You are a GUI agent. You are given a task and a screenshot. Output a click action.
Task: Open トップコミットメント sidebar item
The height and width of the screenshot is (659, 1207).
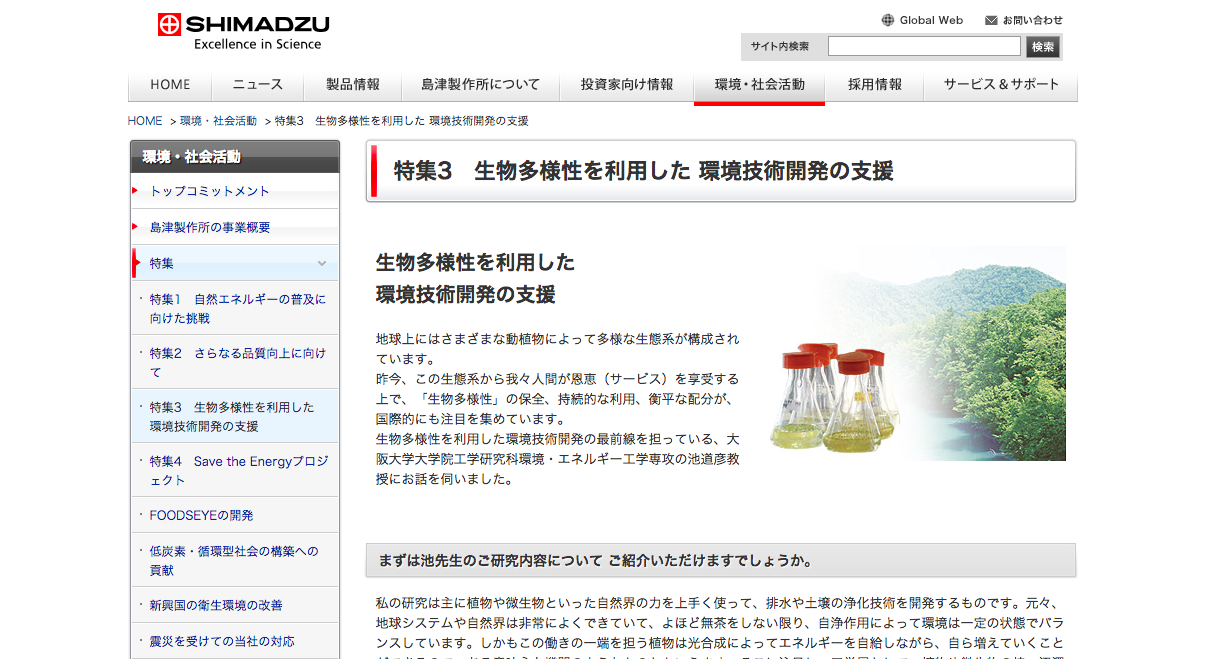click(x=210, y=191)
